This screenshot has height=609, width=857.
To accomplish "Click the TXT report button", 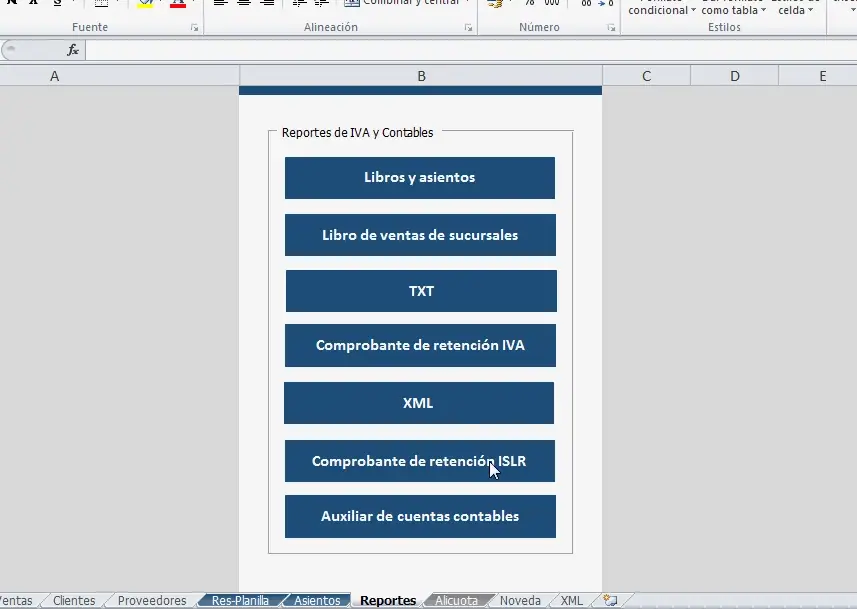I will pos(421,291).
